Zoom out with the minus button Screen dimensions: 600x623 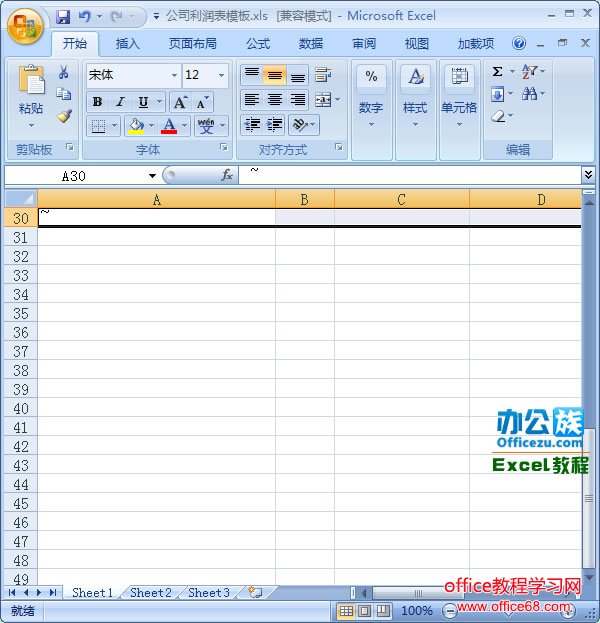(449, 611)
